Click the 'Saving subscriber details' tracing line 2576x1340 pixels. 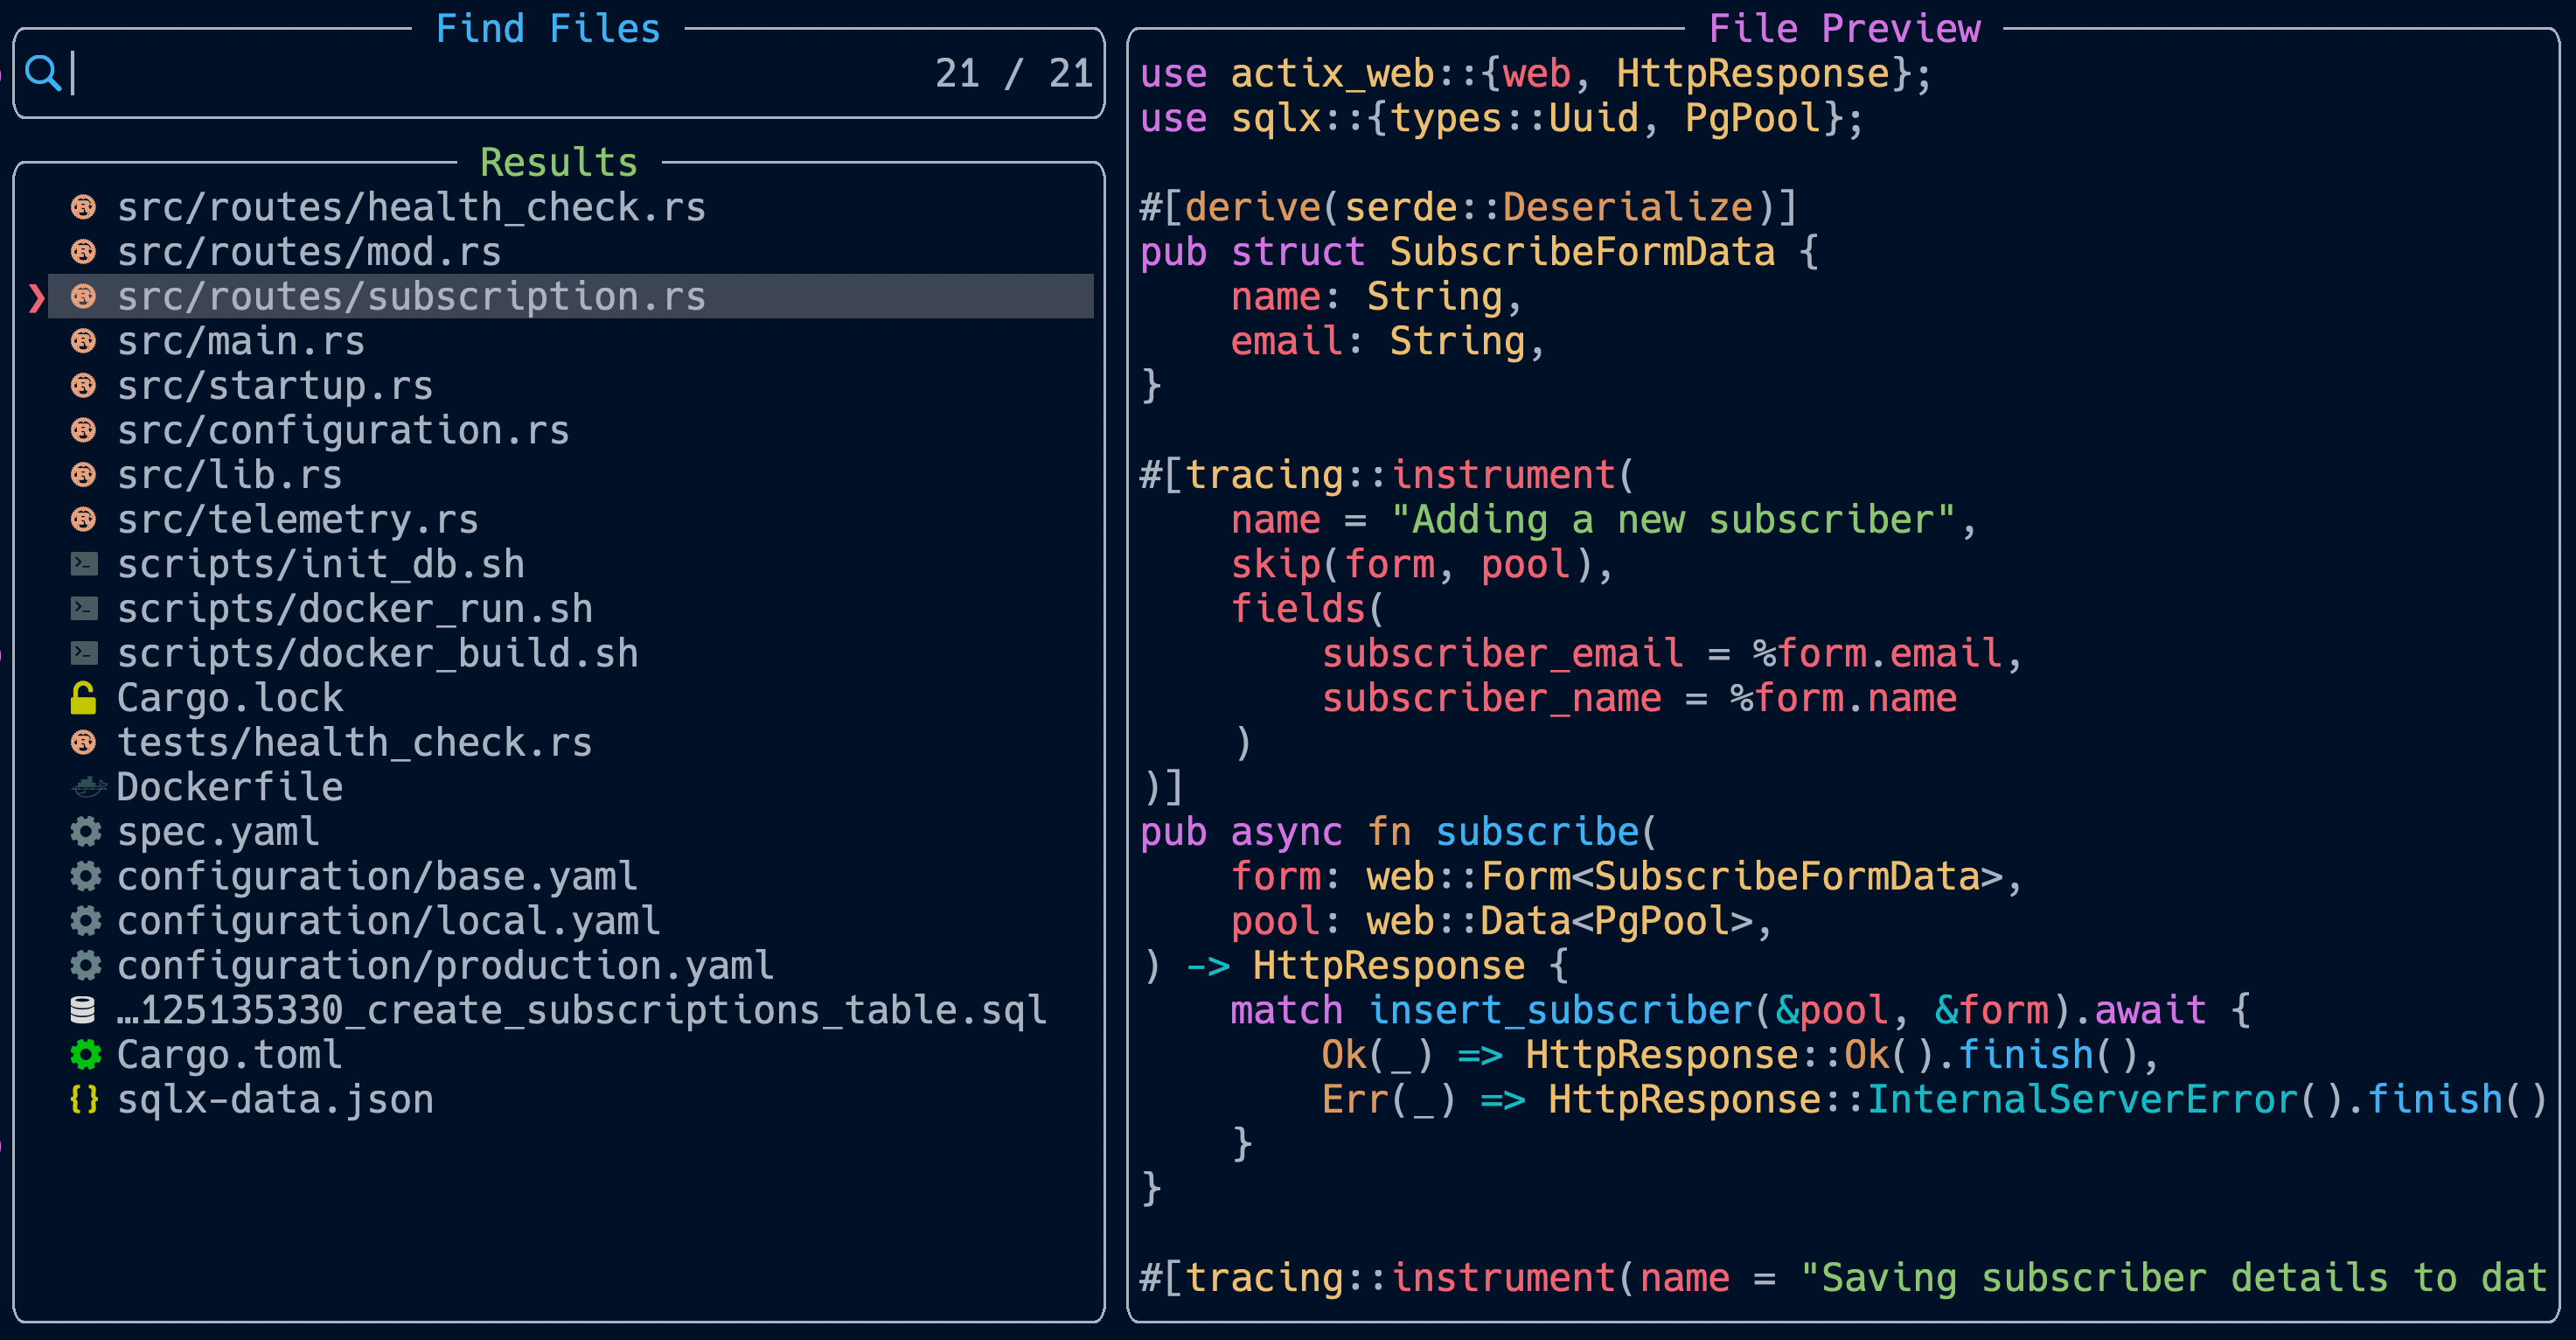(x=1843, y=1277)
